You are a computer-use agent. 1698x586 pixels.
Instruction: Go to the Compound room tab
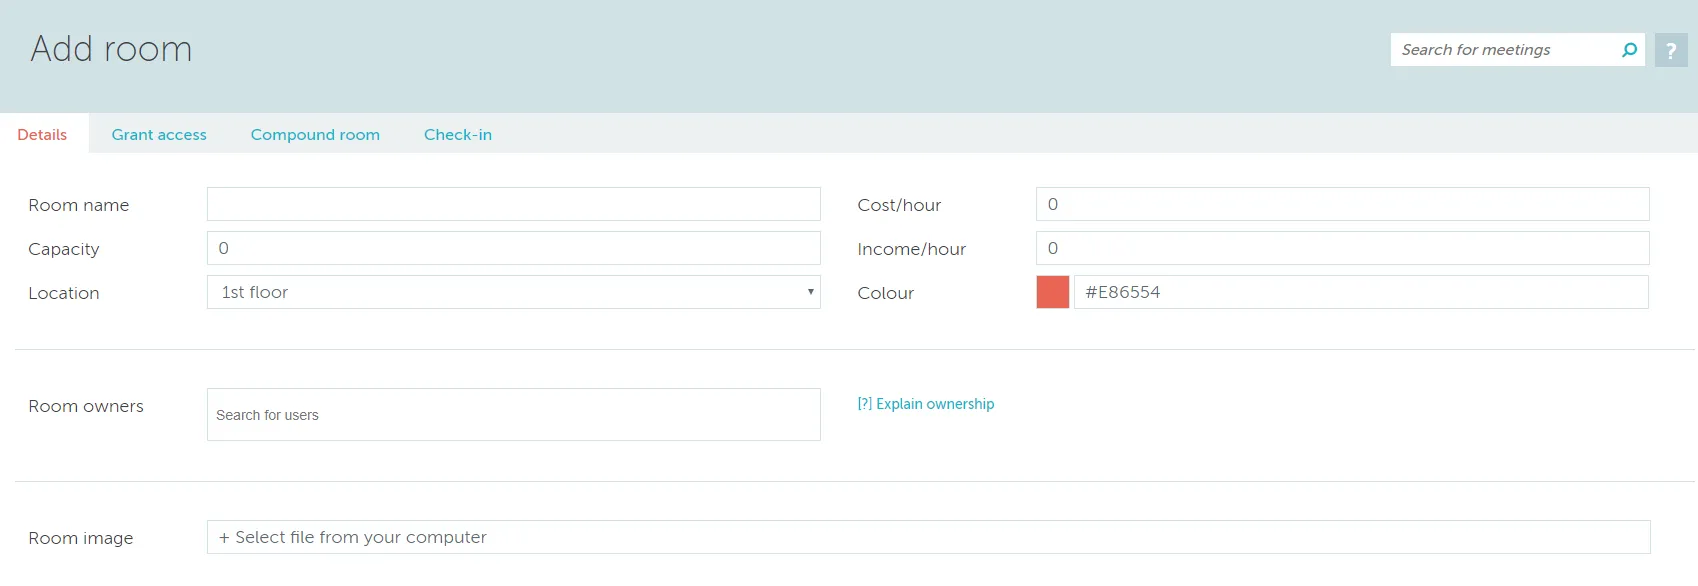[315, 135]
